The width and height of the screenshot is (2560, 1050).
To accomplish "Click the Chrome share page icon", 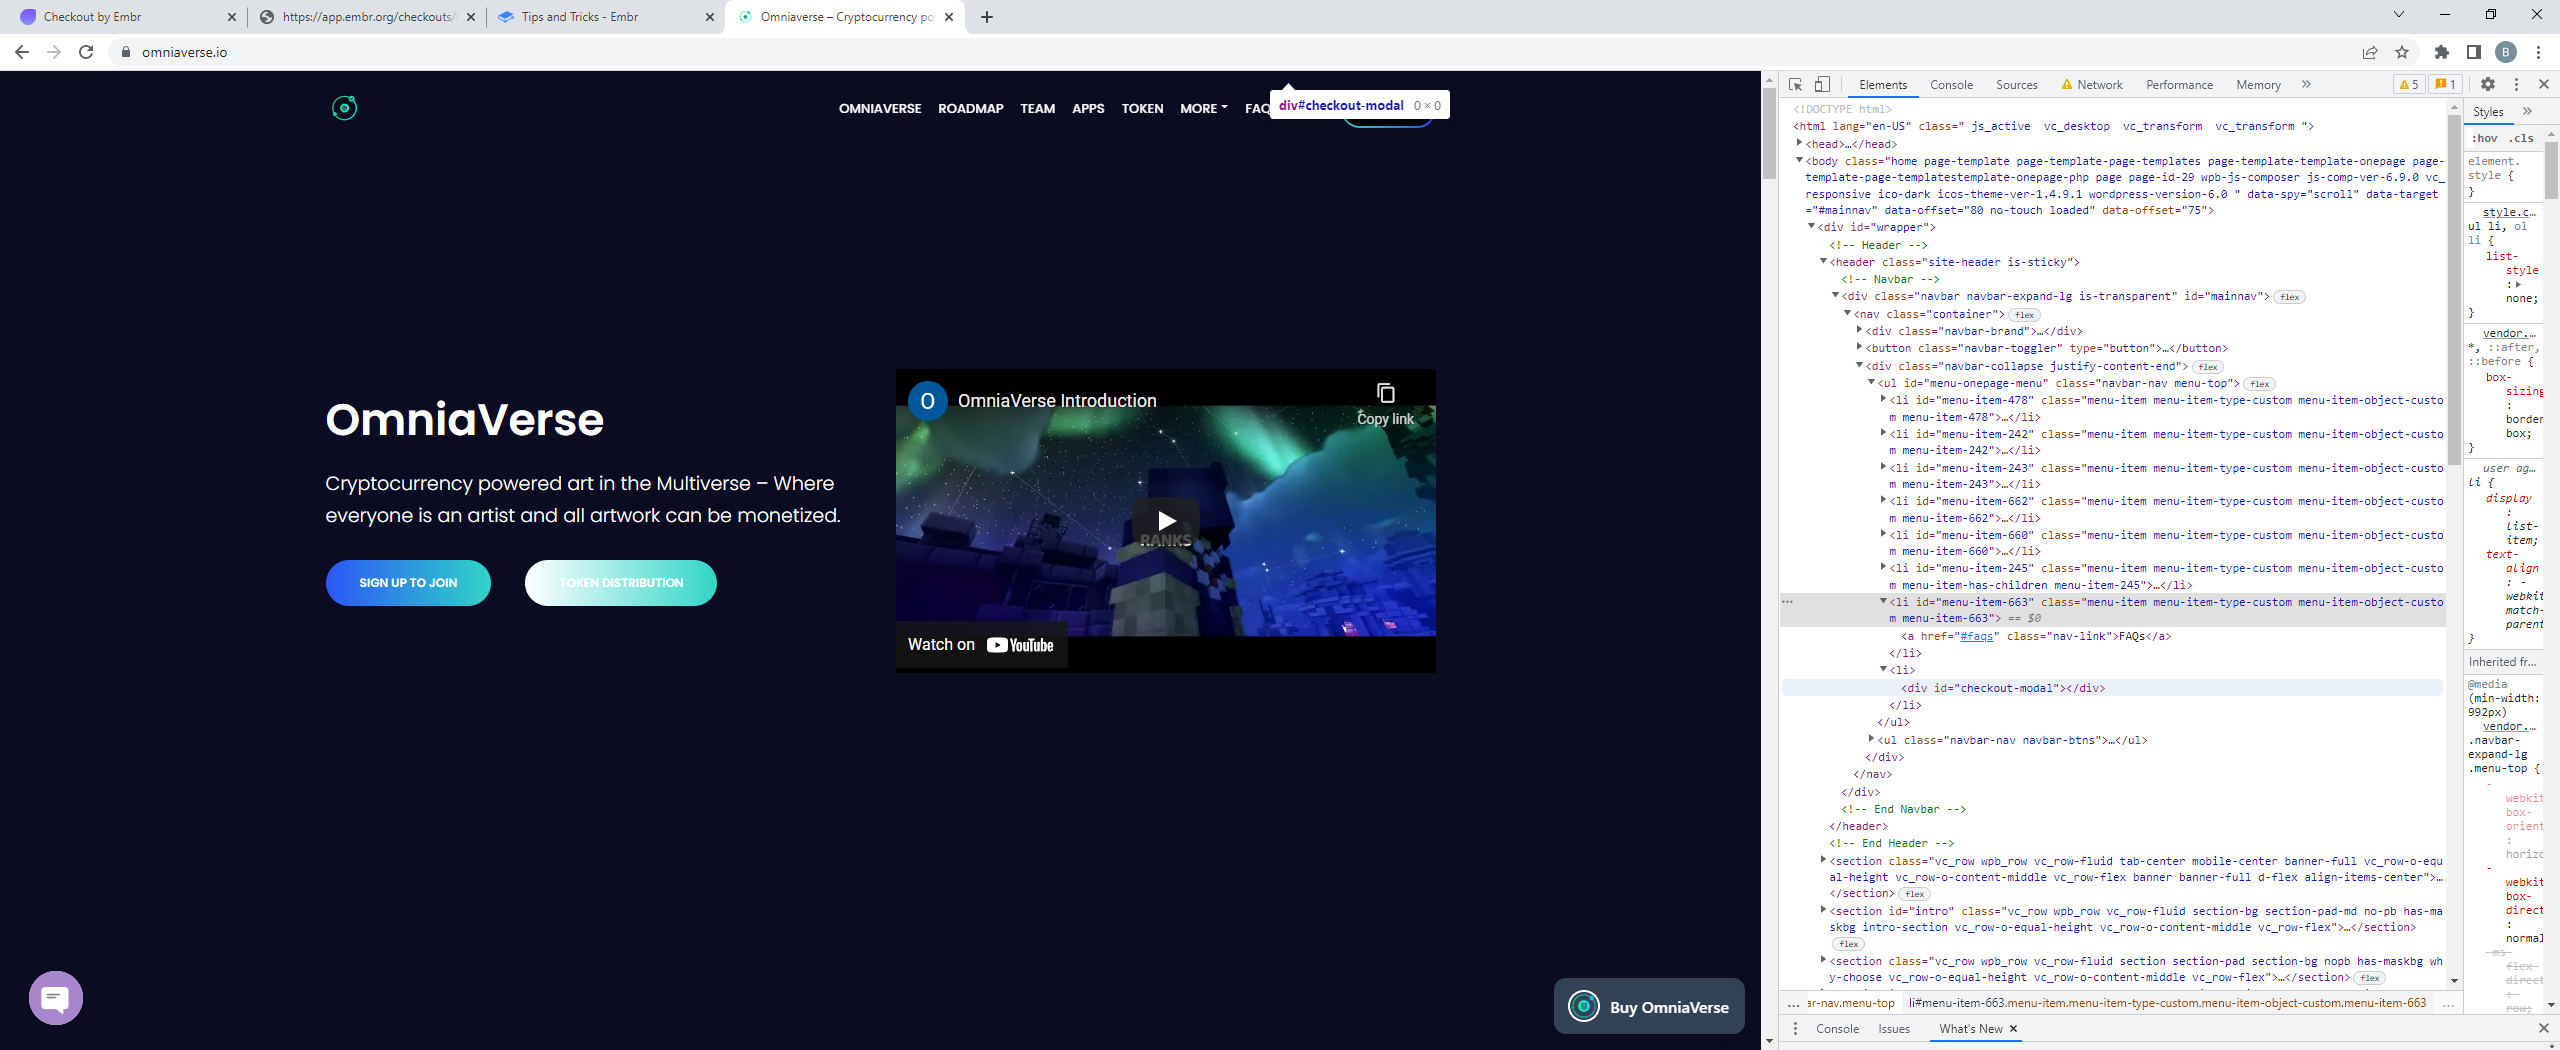I will [2369, 52].
